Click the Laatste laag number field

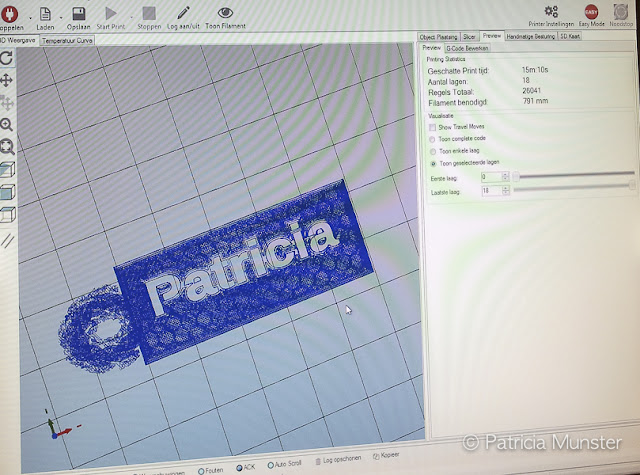pyautogui.click(x=491, y=191)
